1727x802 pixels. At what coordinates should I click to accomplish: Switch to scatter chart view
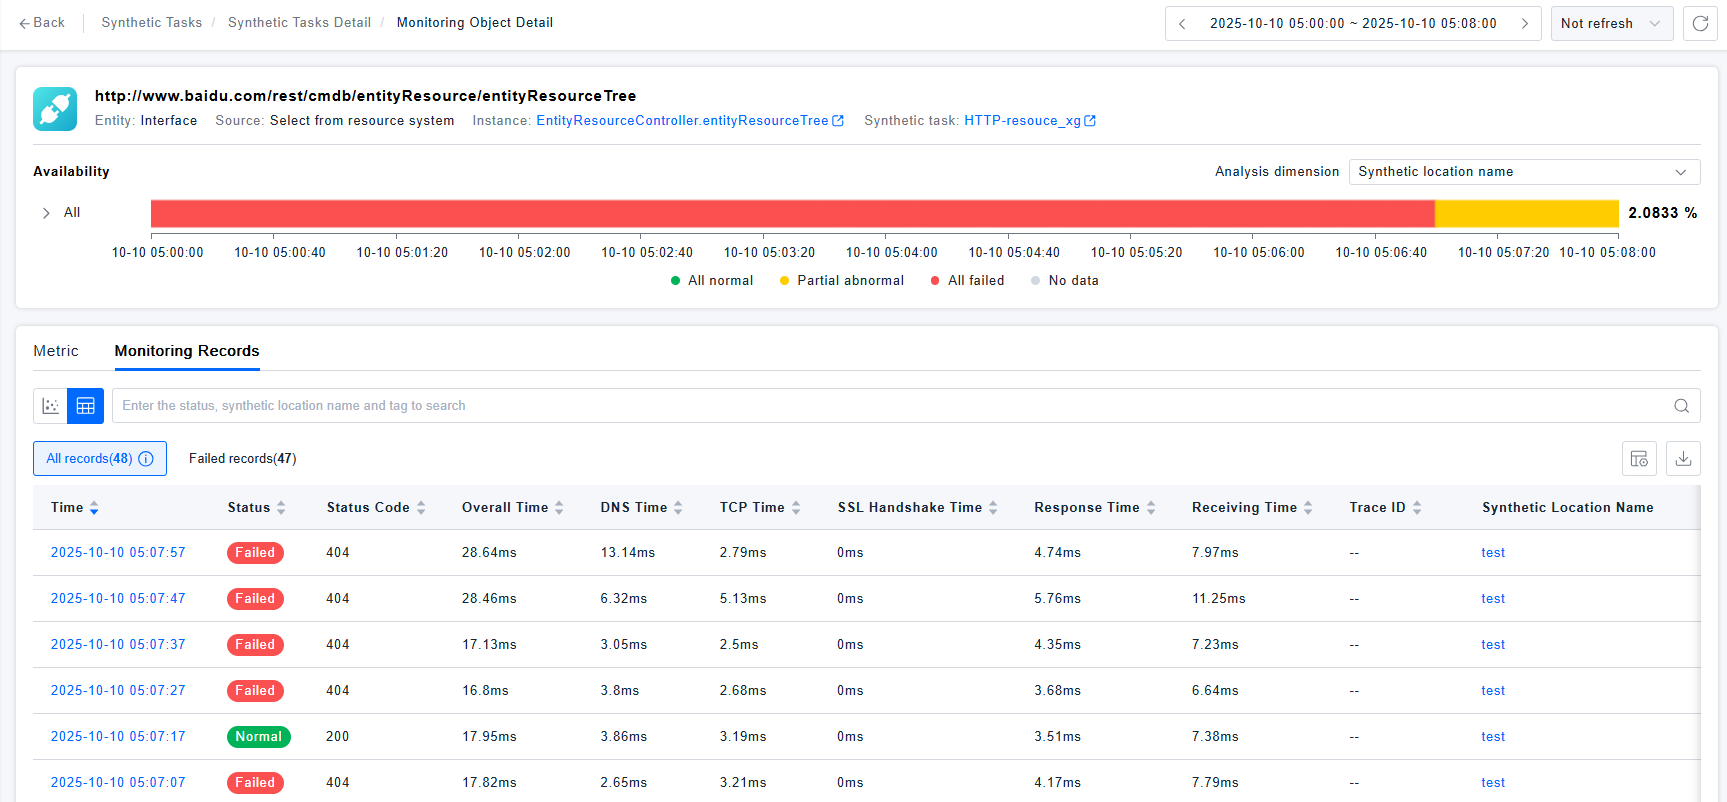click(x=50, y=406)
